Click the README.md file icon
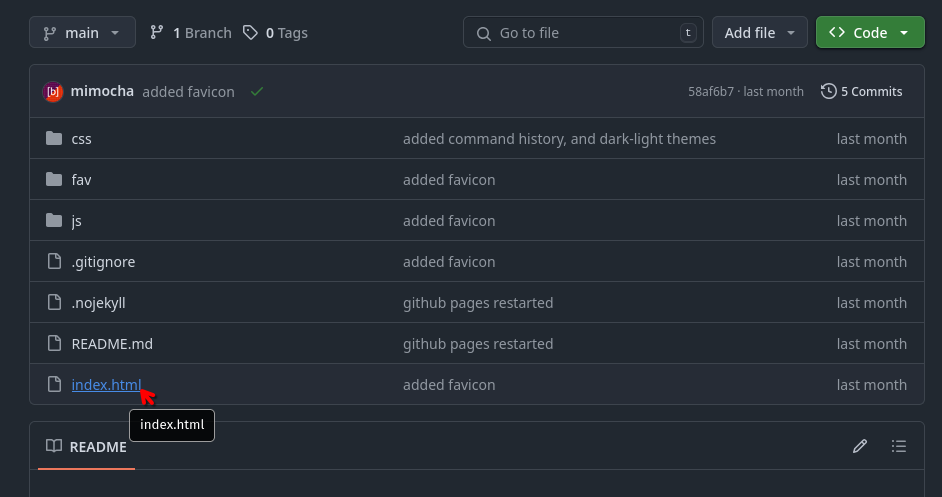Viewport: 942px width, 497px height. point(54,343)
